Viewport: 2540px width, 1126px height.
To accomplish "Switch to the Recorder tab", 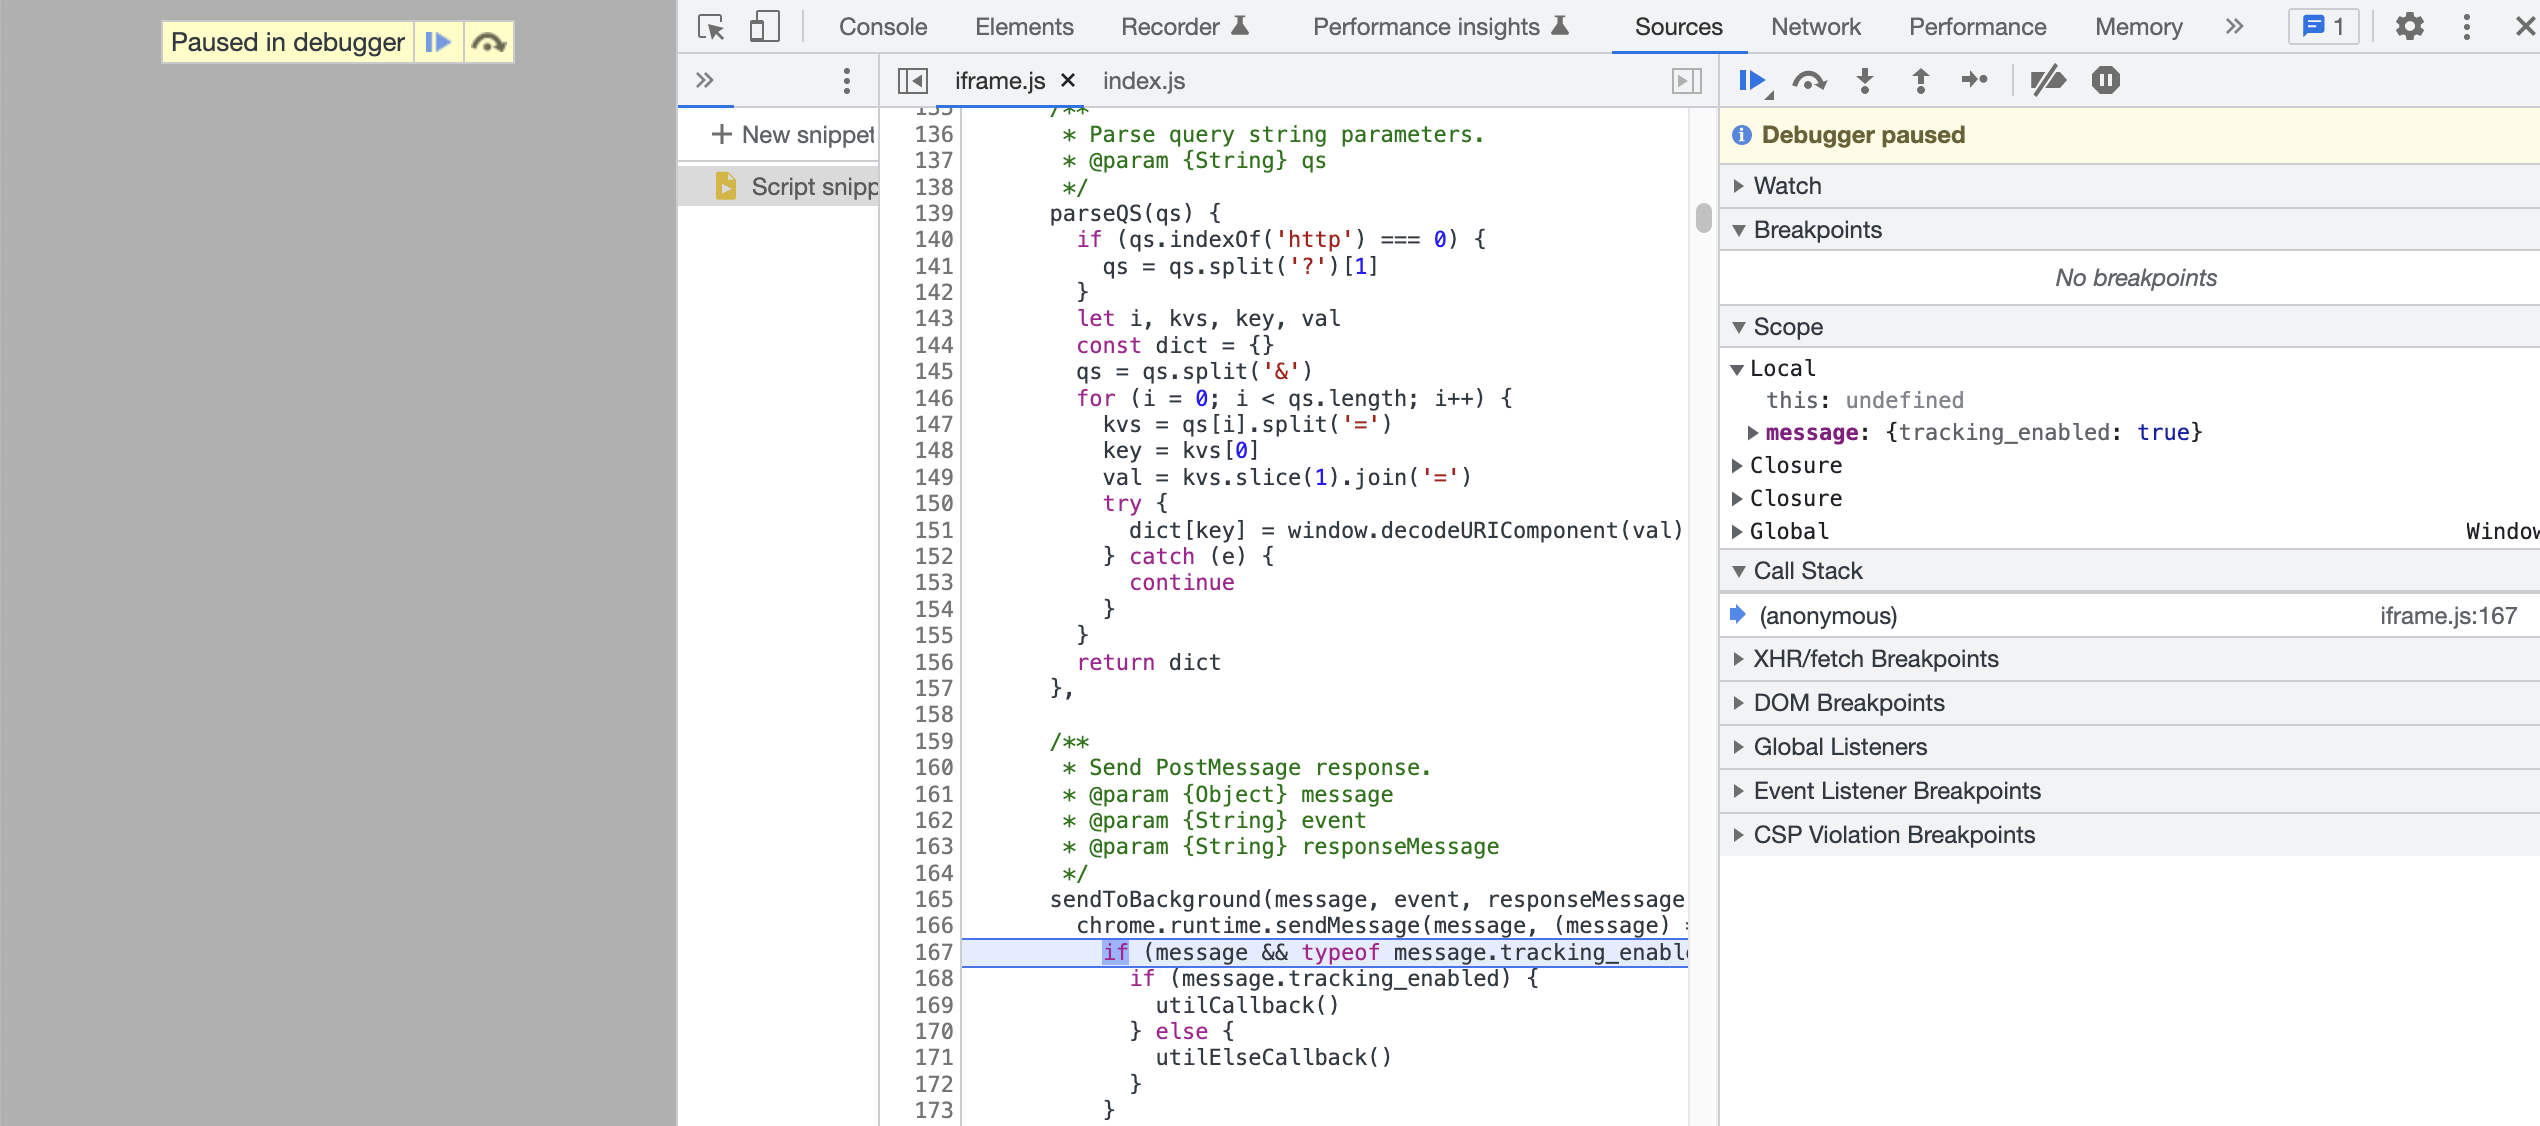I will coord(1184,27).
